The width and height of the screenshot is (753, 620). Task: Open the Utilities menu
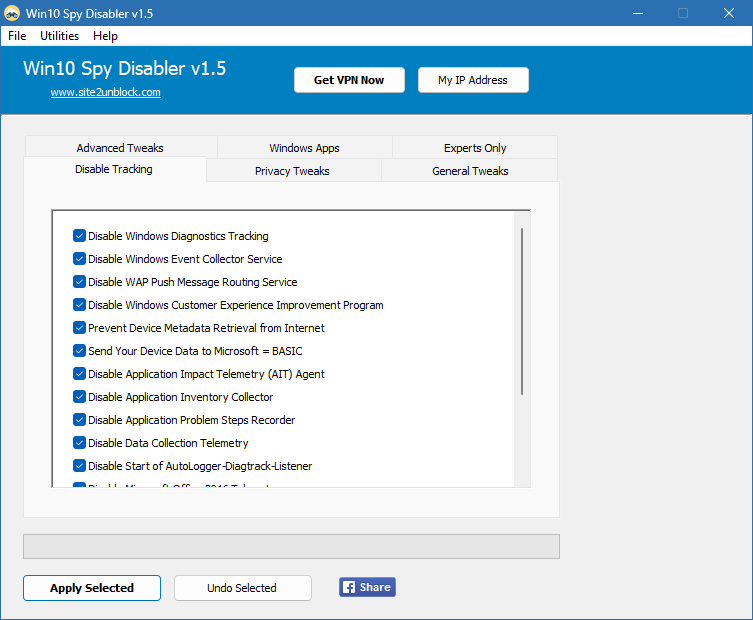coord(60,36)
